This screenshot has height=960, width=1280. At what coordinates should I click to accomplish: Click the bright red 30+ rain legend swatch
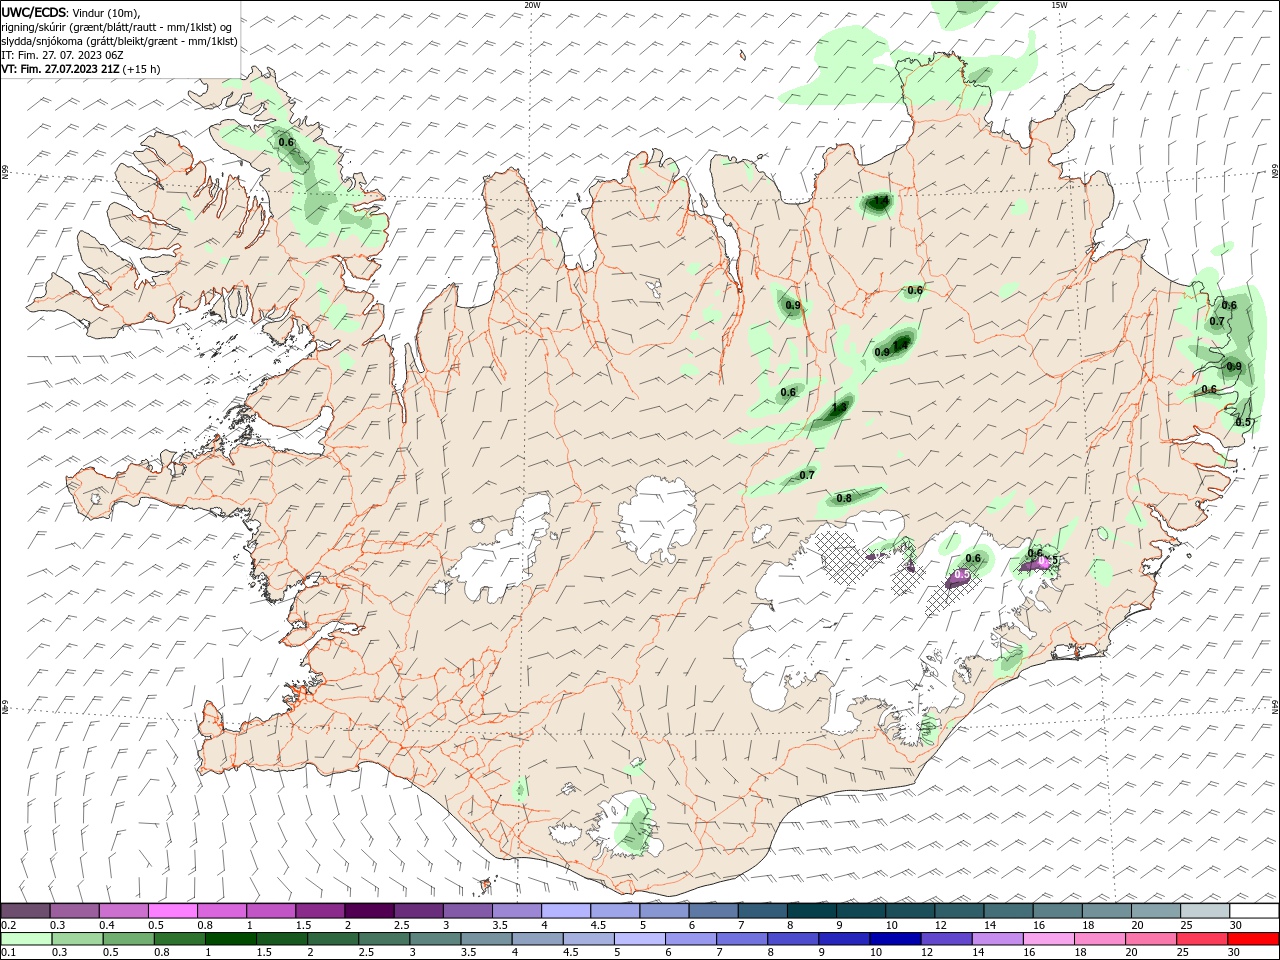1253,939
